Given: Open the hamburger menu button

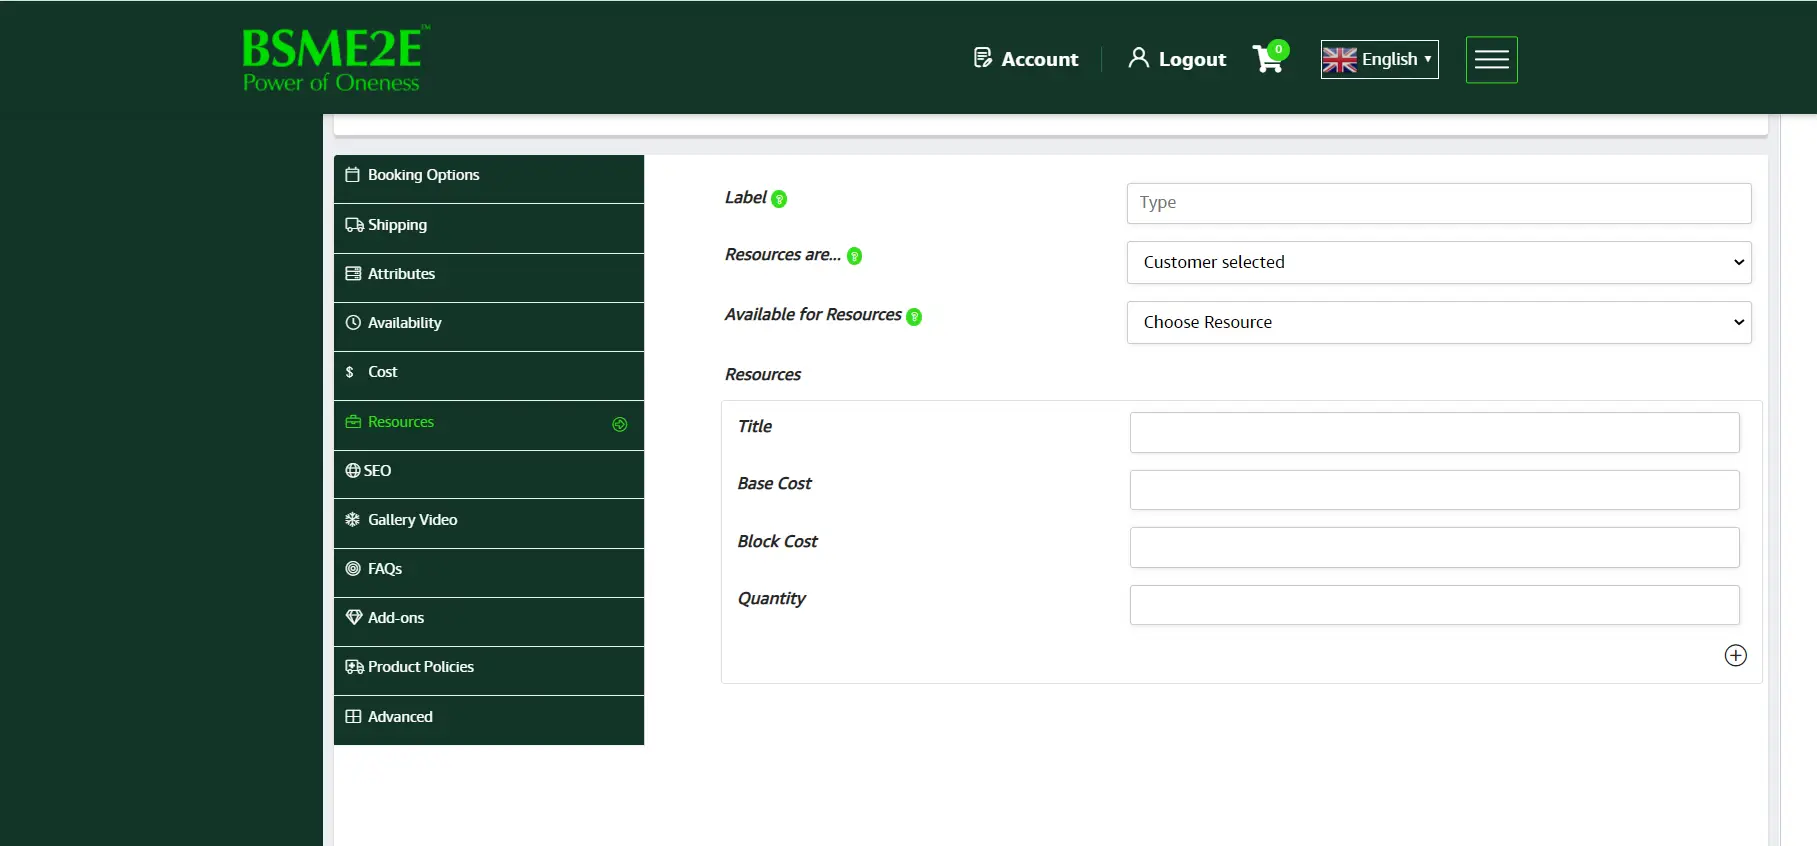Looking at the screenshot, I should (1491, 60).
